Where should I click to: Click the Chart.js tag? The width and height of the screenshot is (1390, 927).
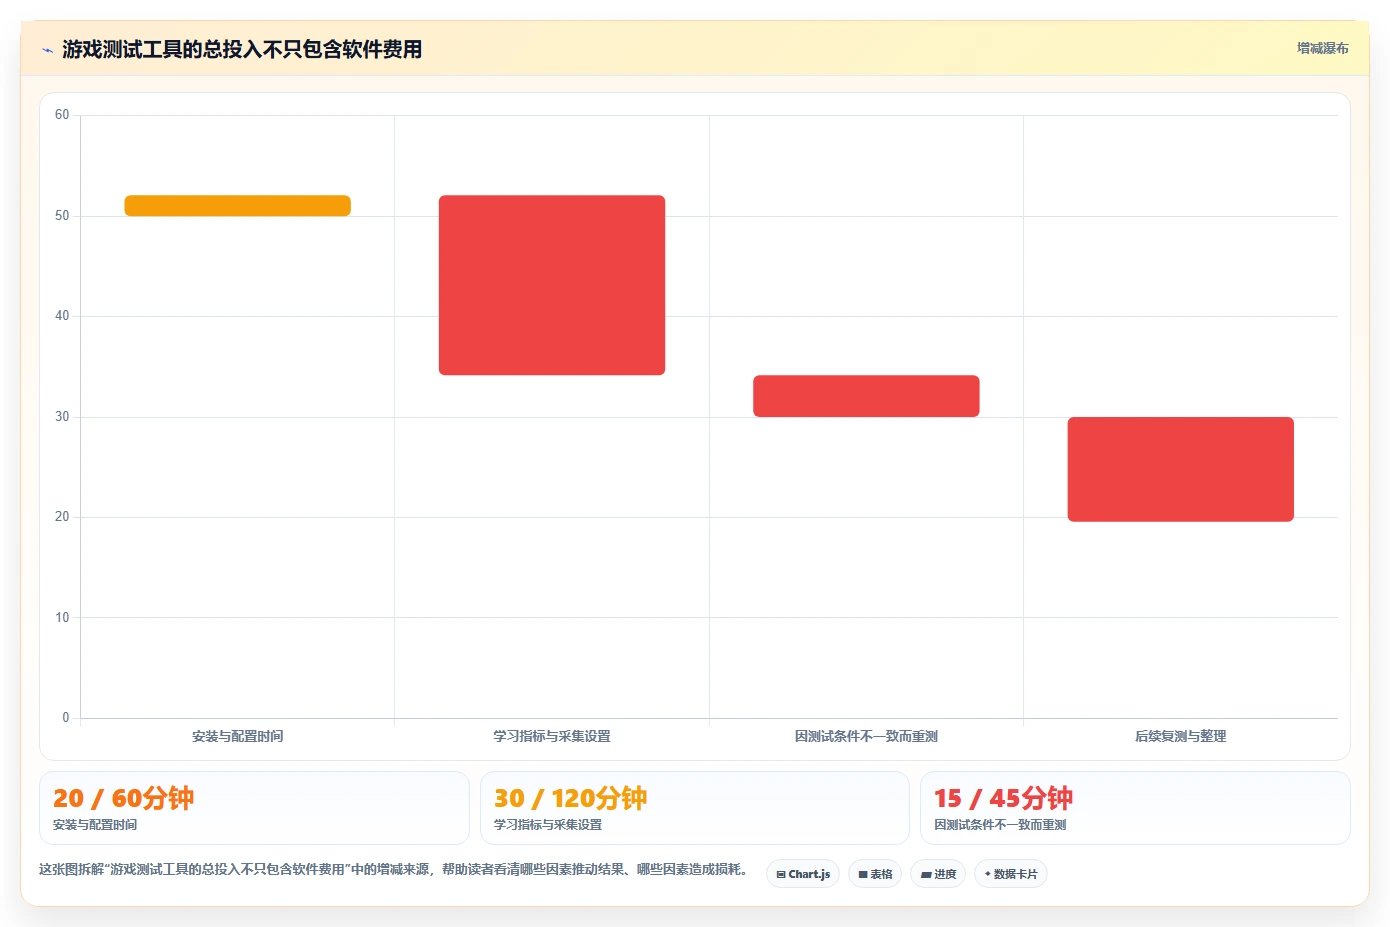(803, 874)
